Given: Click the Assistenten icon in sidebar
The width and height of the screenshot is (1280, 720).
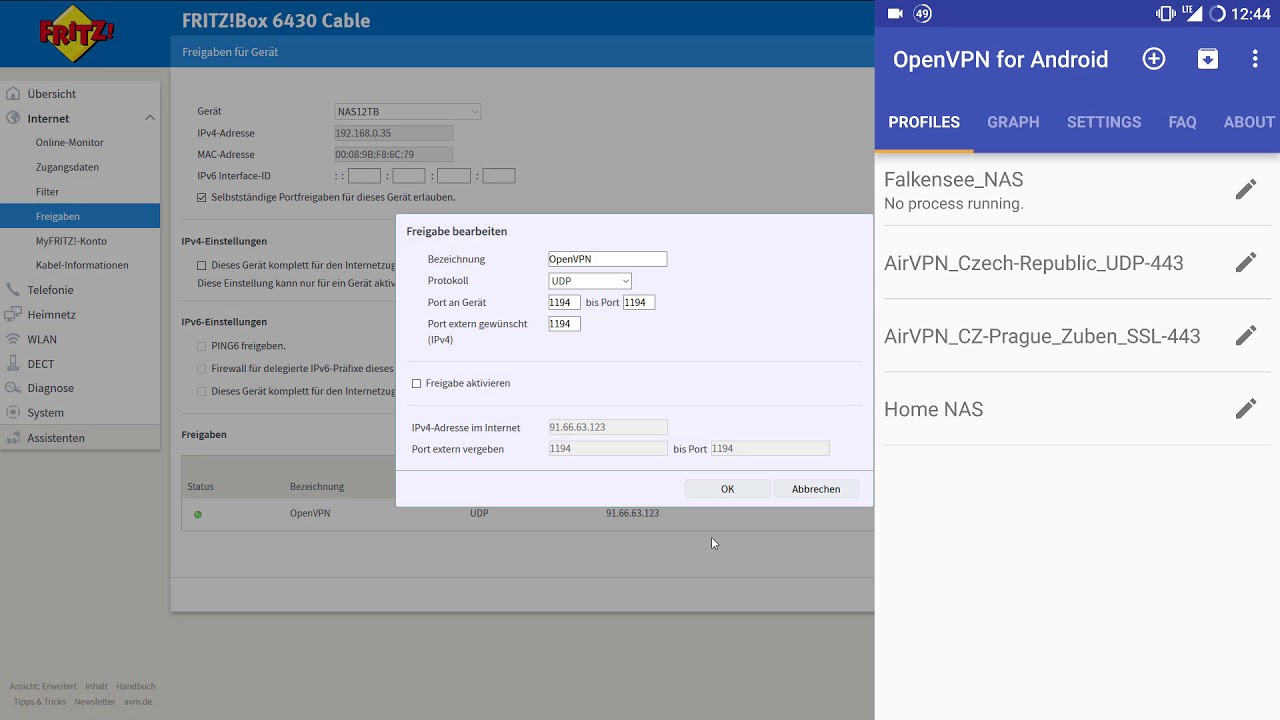Looking at the screenshot, I should pos(13,438).
